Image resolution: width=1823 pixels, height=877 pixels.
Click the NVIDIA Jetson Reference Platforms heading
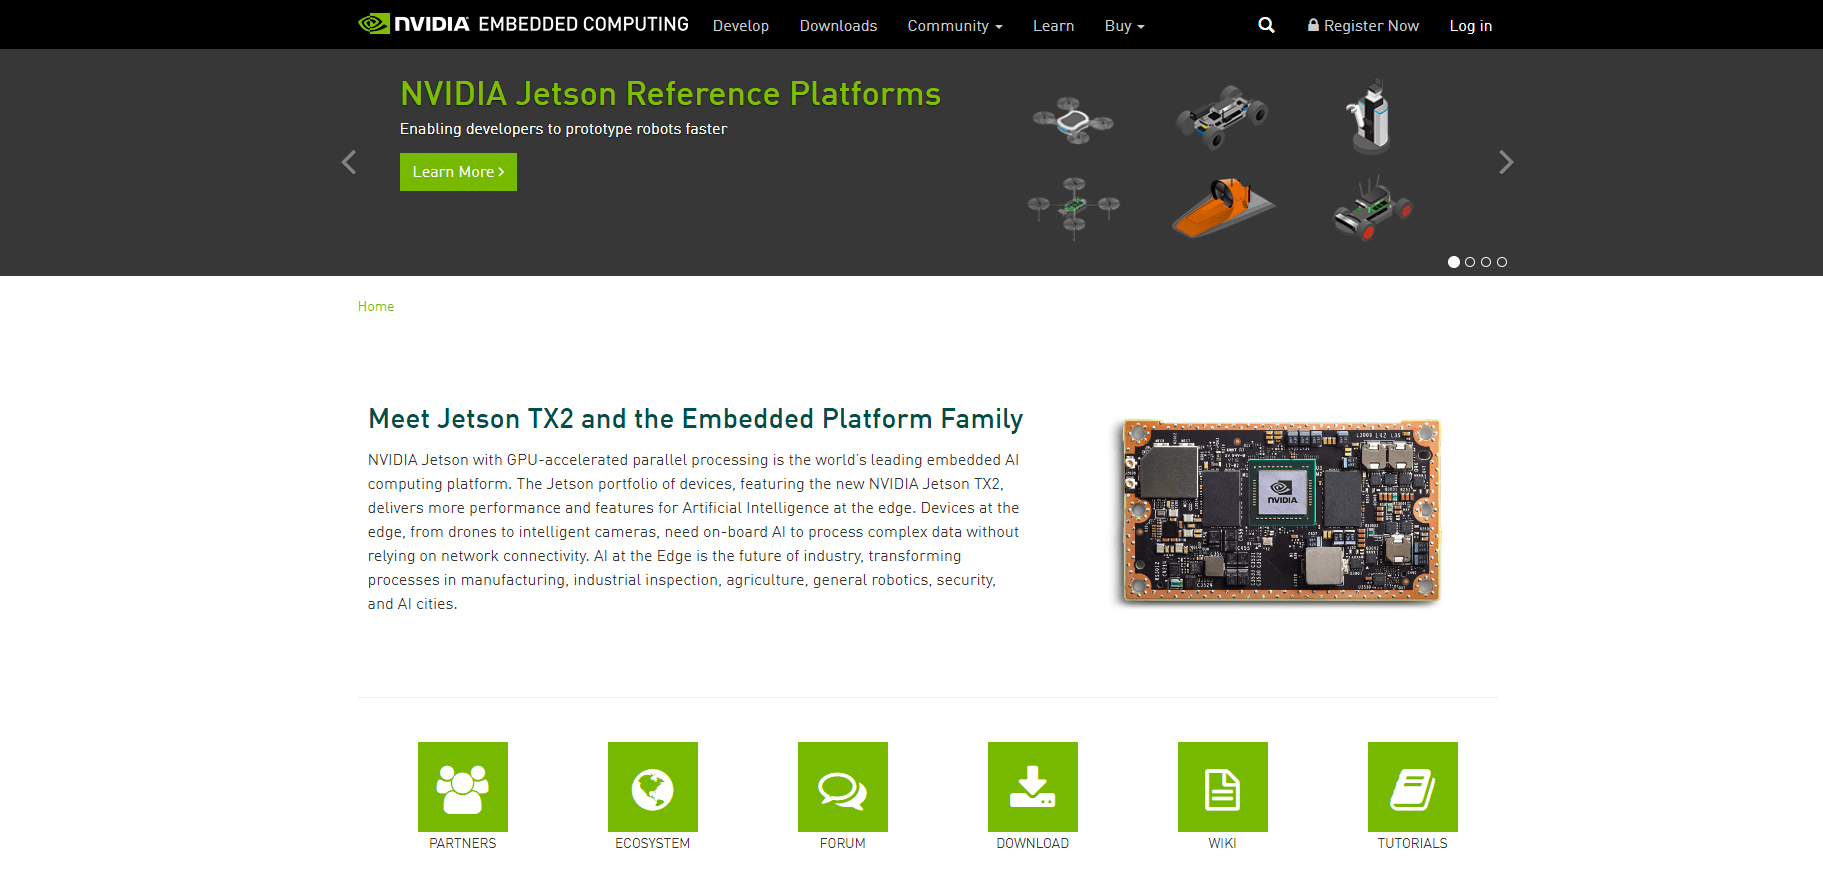click(670, 94)
